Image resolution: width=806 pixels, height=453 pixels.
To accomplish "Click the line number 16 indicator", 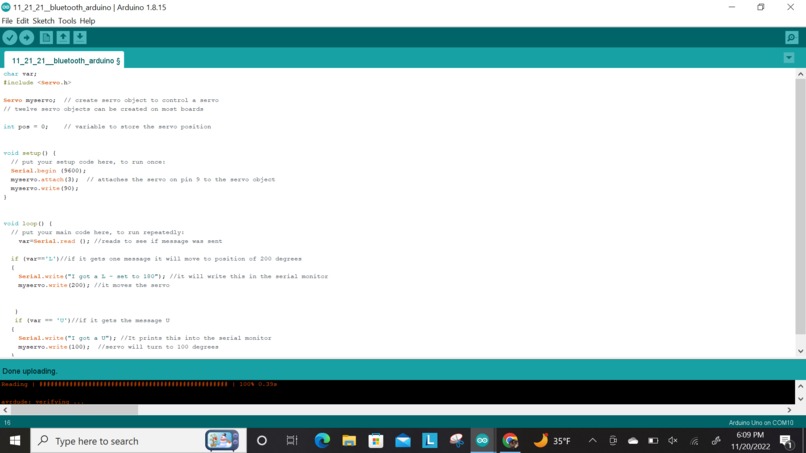I will coord(7,423).
